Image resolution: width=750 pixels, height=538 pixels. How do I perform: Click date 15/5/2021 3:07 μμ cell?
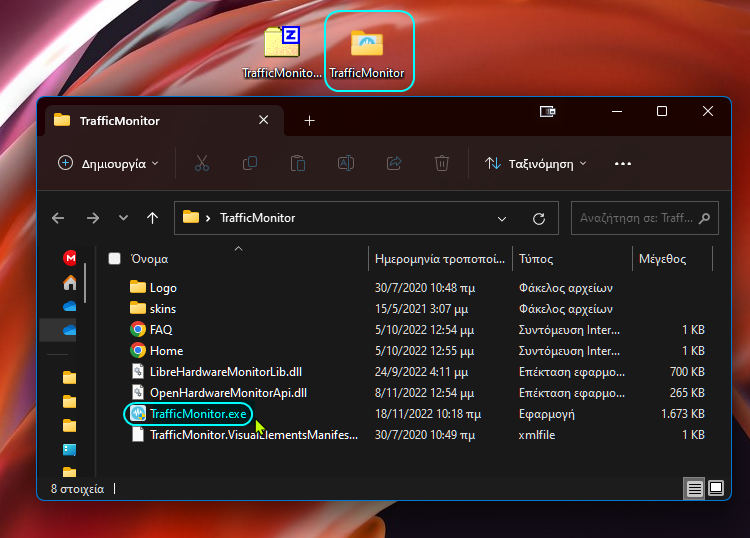tap(421, 308)
